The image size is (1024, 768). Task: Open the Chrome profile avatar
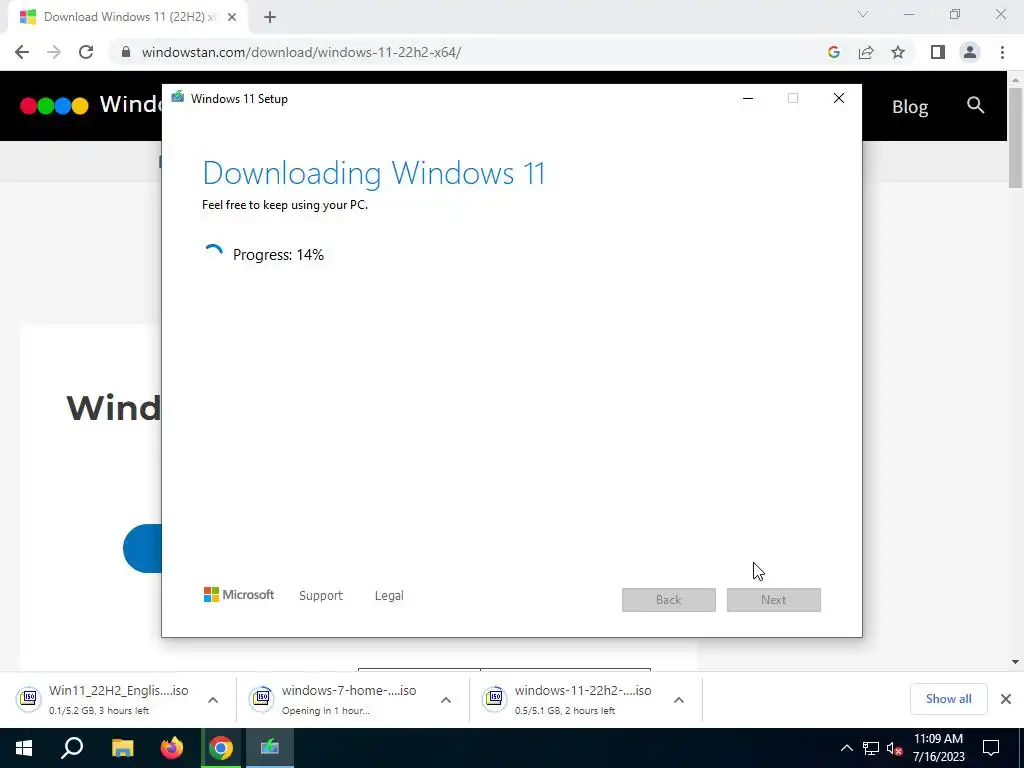(x=970, y=52)
